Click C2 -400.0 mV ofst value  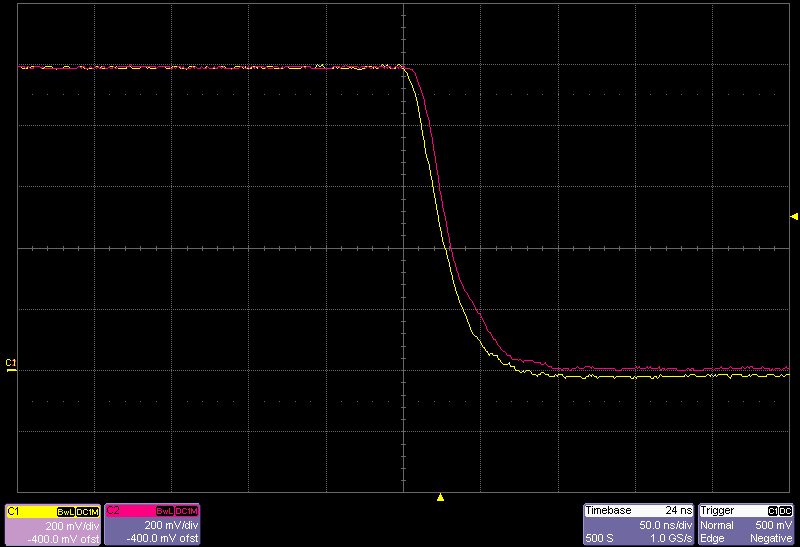pyautogui.click(x=162, y=538)
